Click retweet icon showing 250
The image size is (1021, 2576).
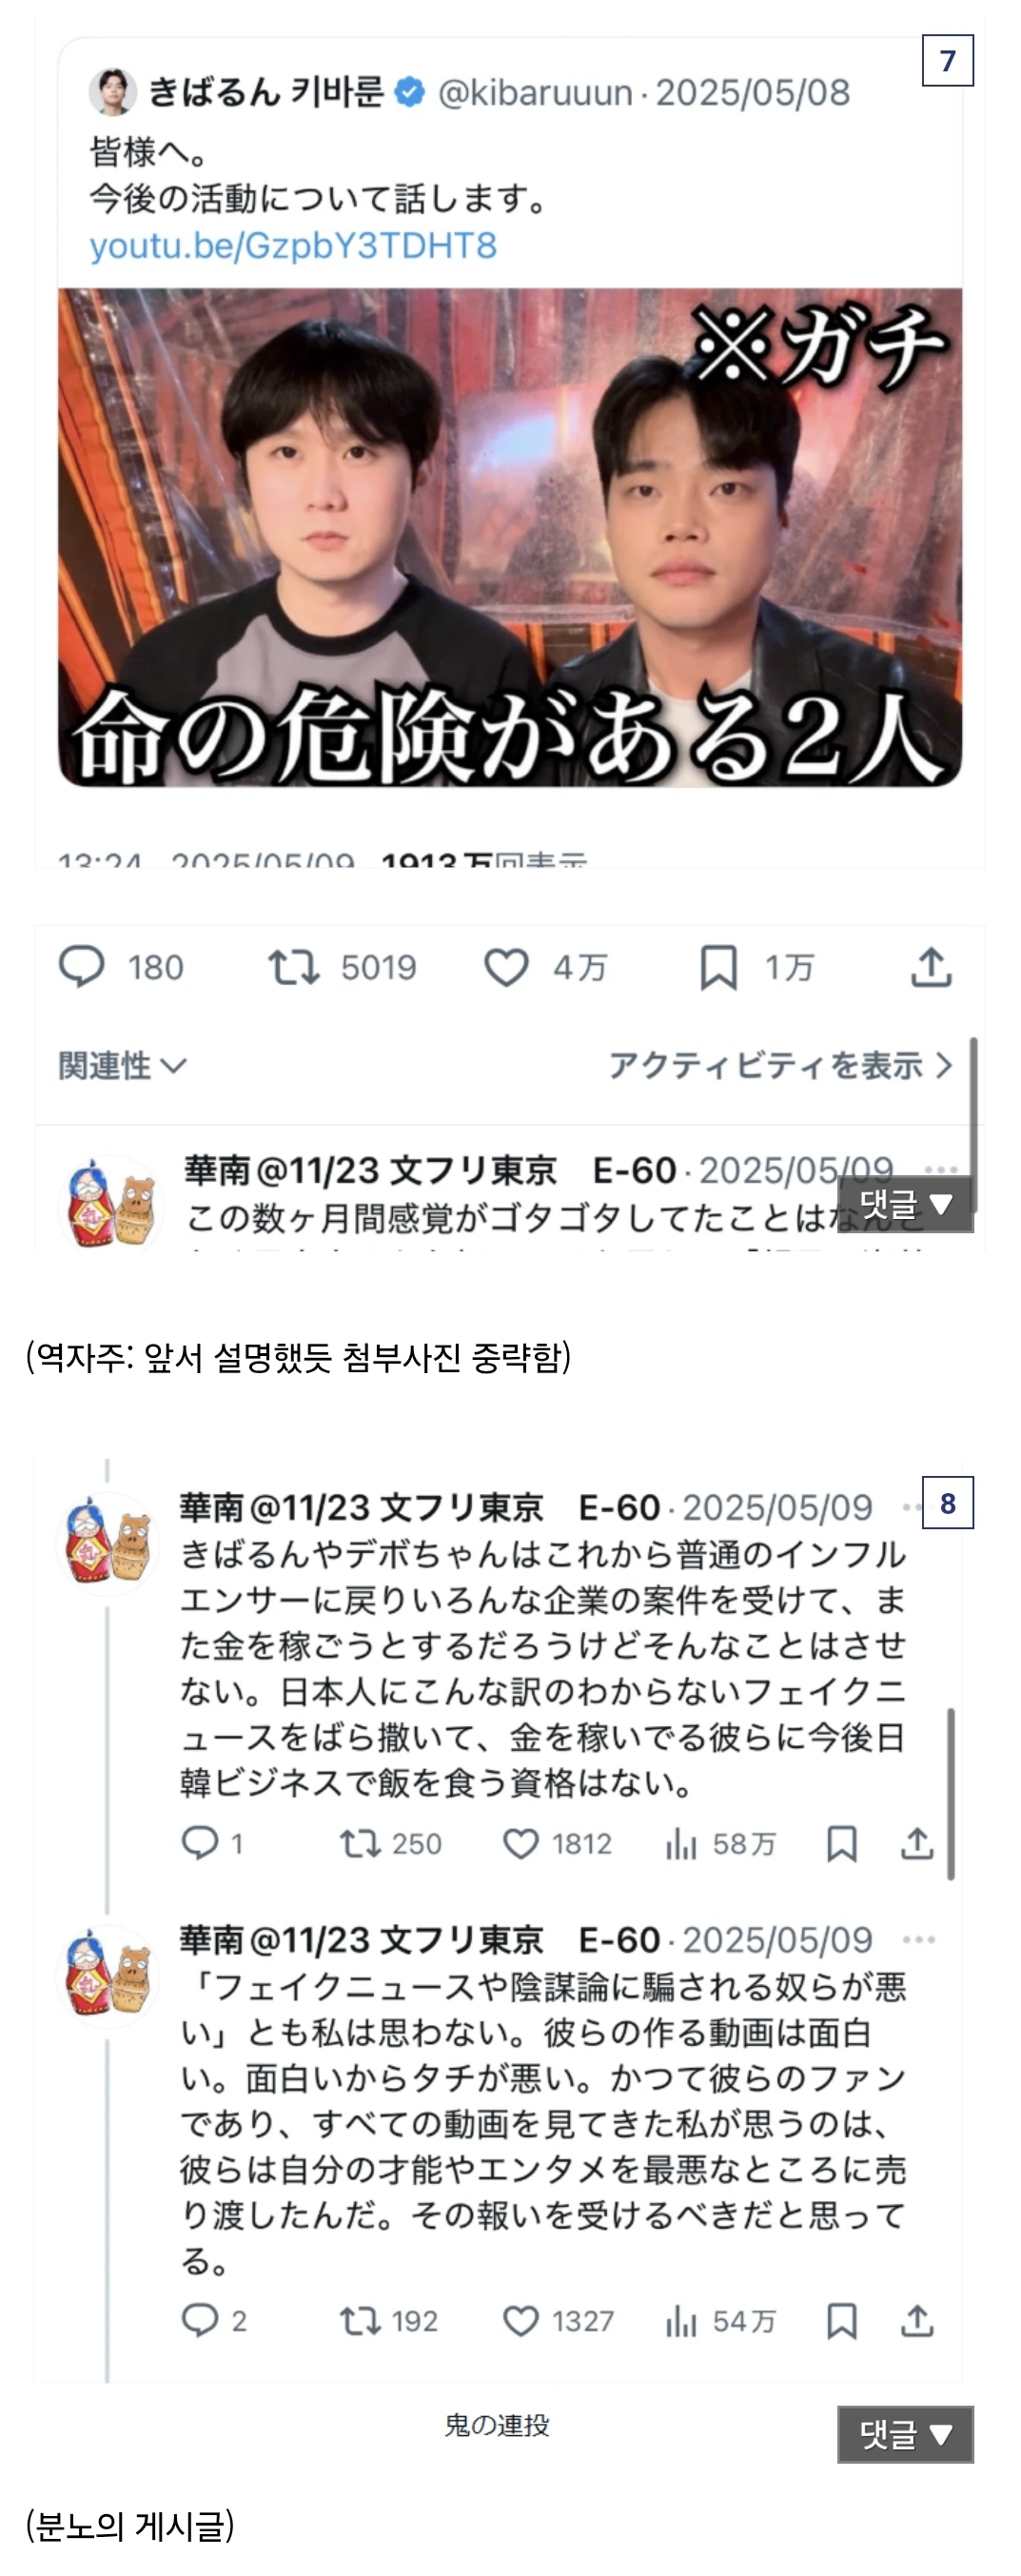coord(360,1843)
